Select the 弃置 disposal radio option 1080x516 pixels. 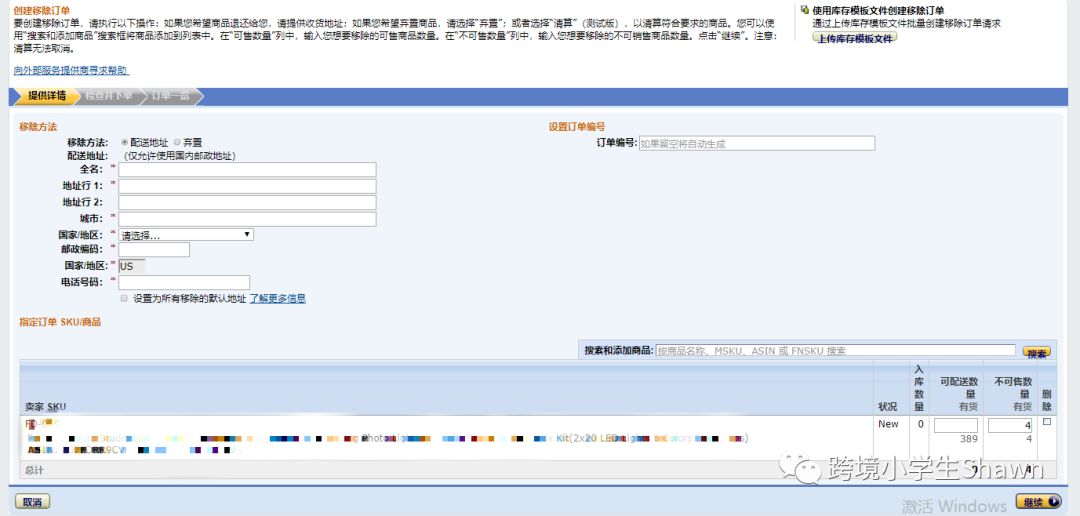177,143
